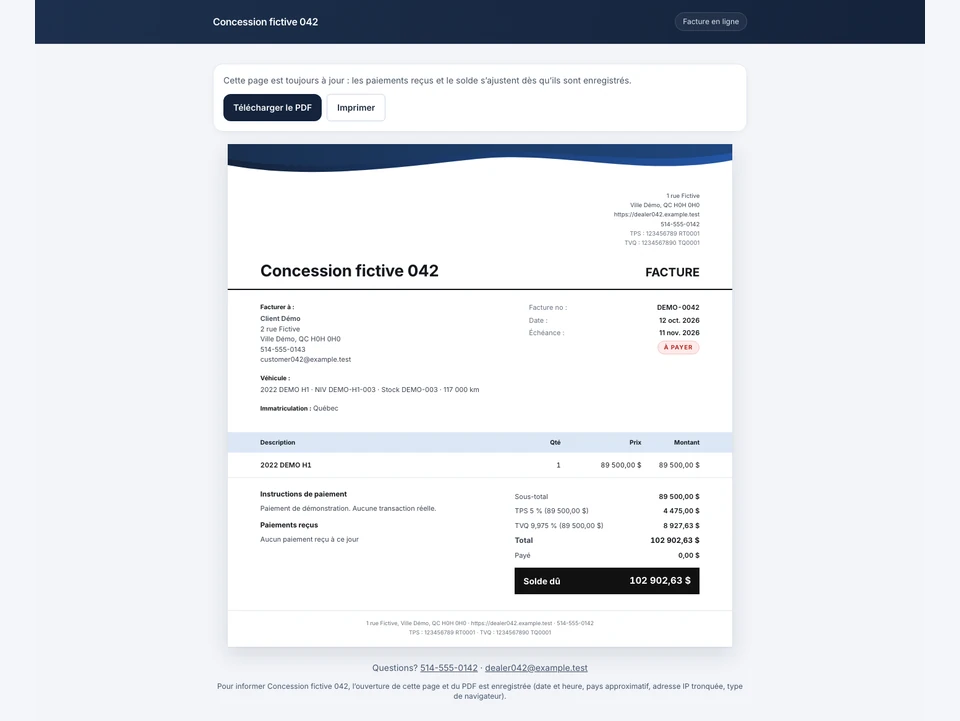Click the Solde dû black box
This screenshot has width=960, height=721.
pyautogui.click(x=607, y=581)
